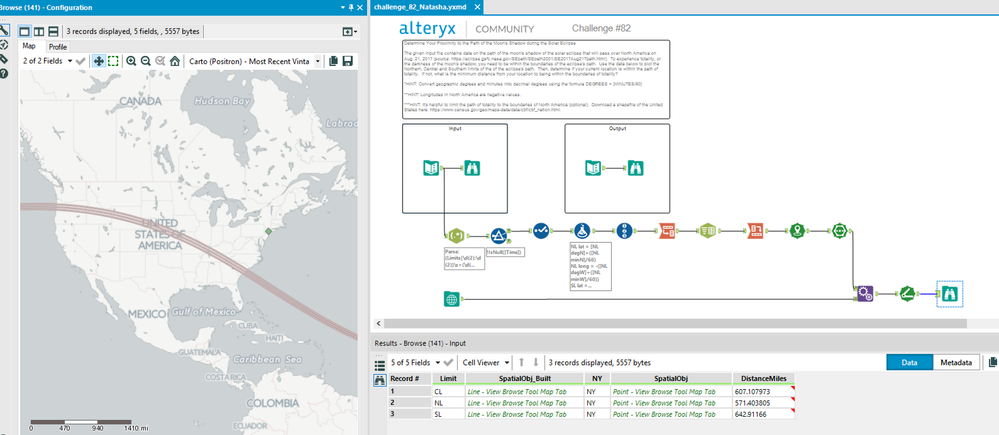Zoom in on the map
This screenshot has width=999, height=435.
coord(131,61)
